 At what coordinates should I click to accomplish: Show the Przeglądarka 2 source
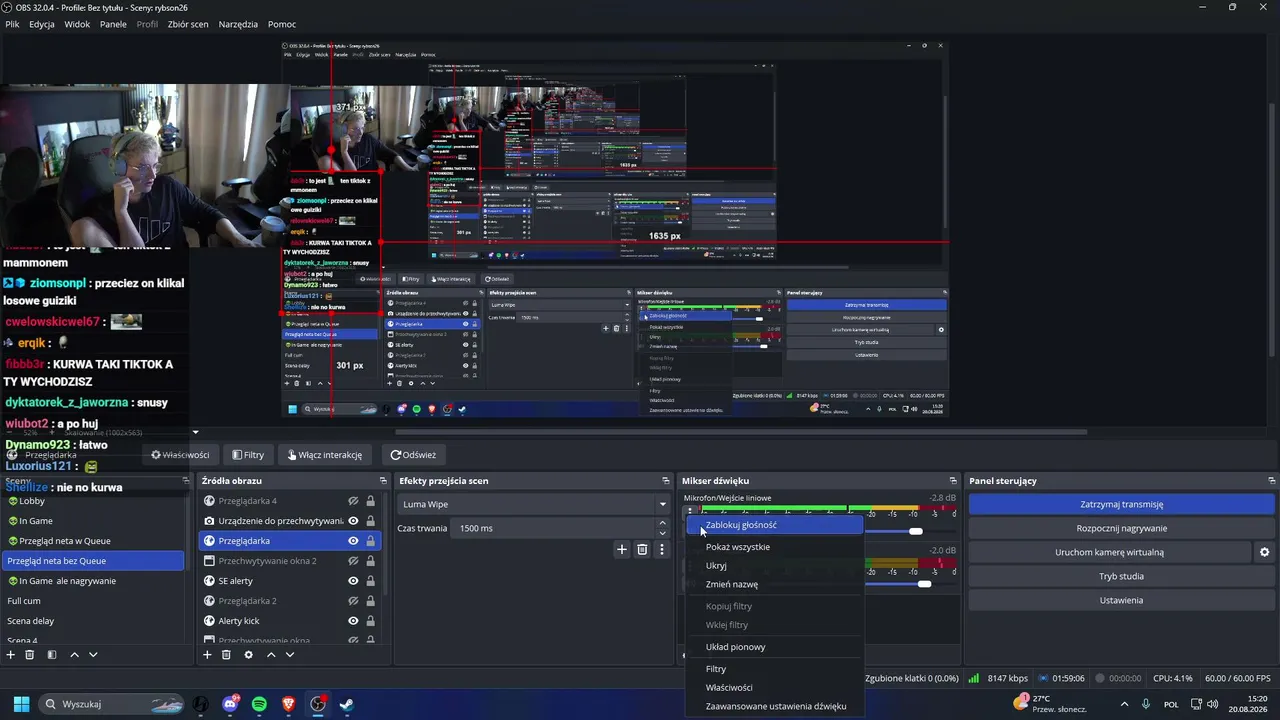click(x=353, y=601)
